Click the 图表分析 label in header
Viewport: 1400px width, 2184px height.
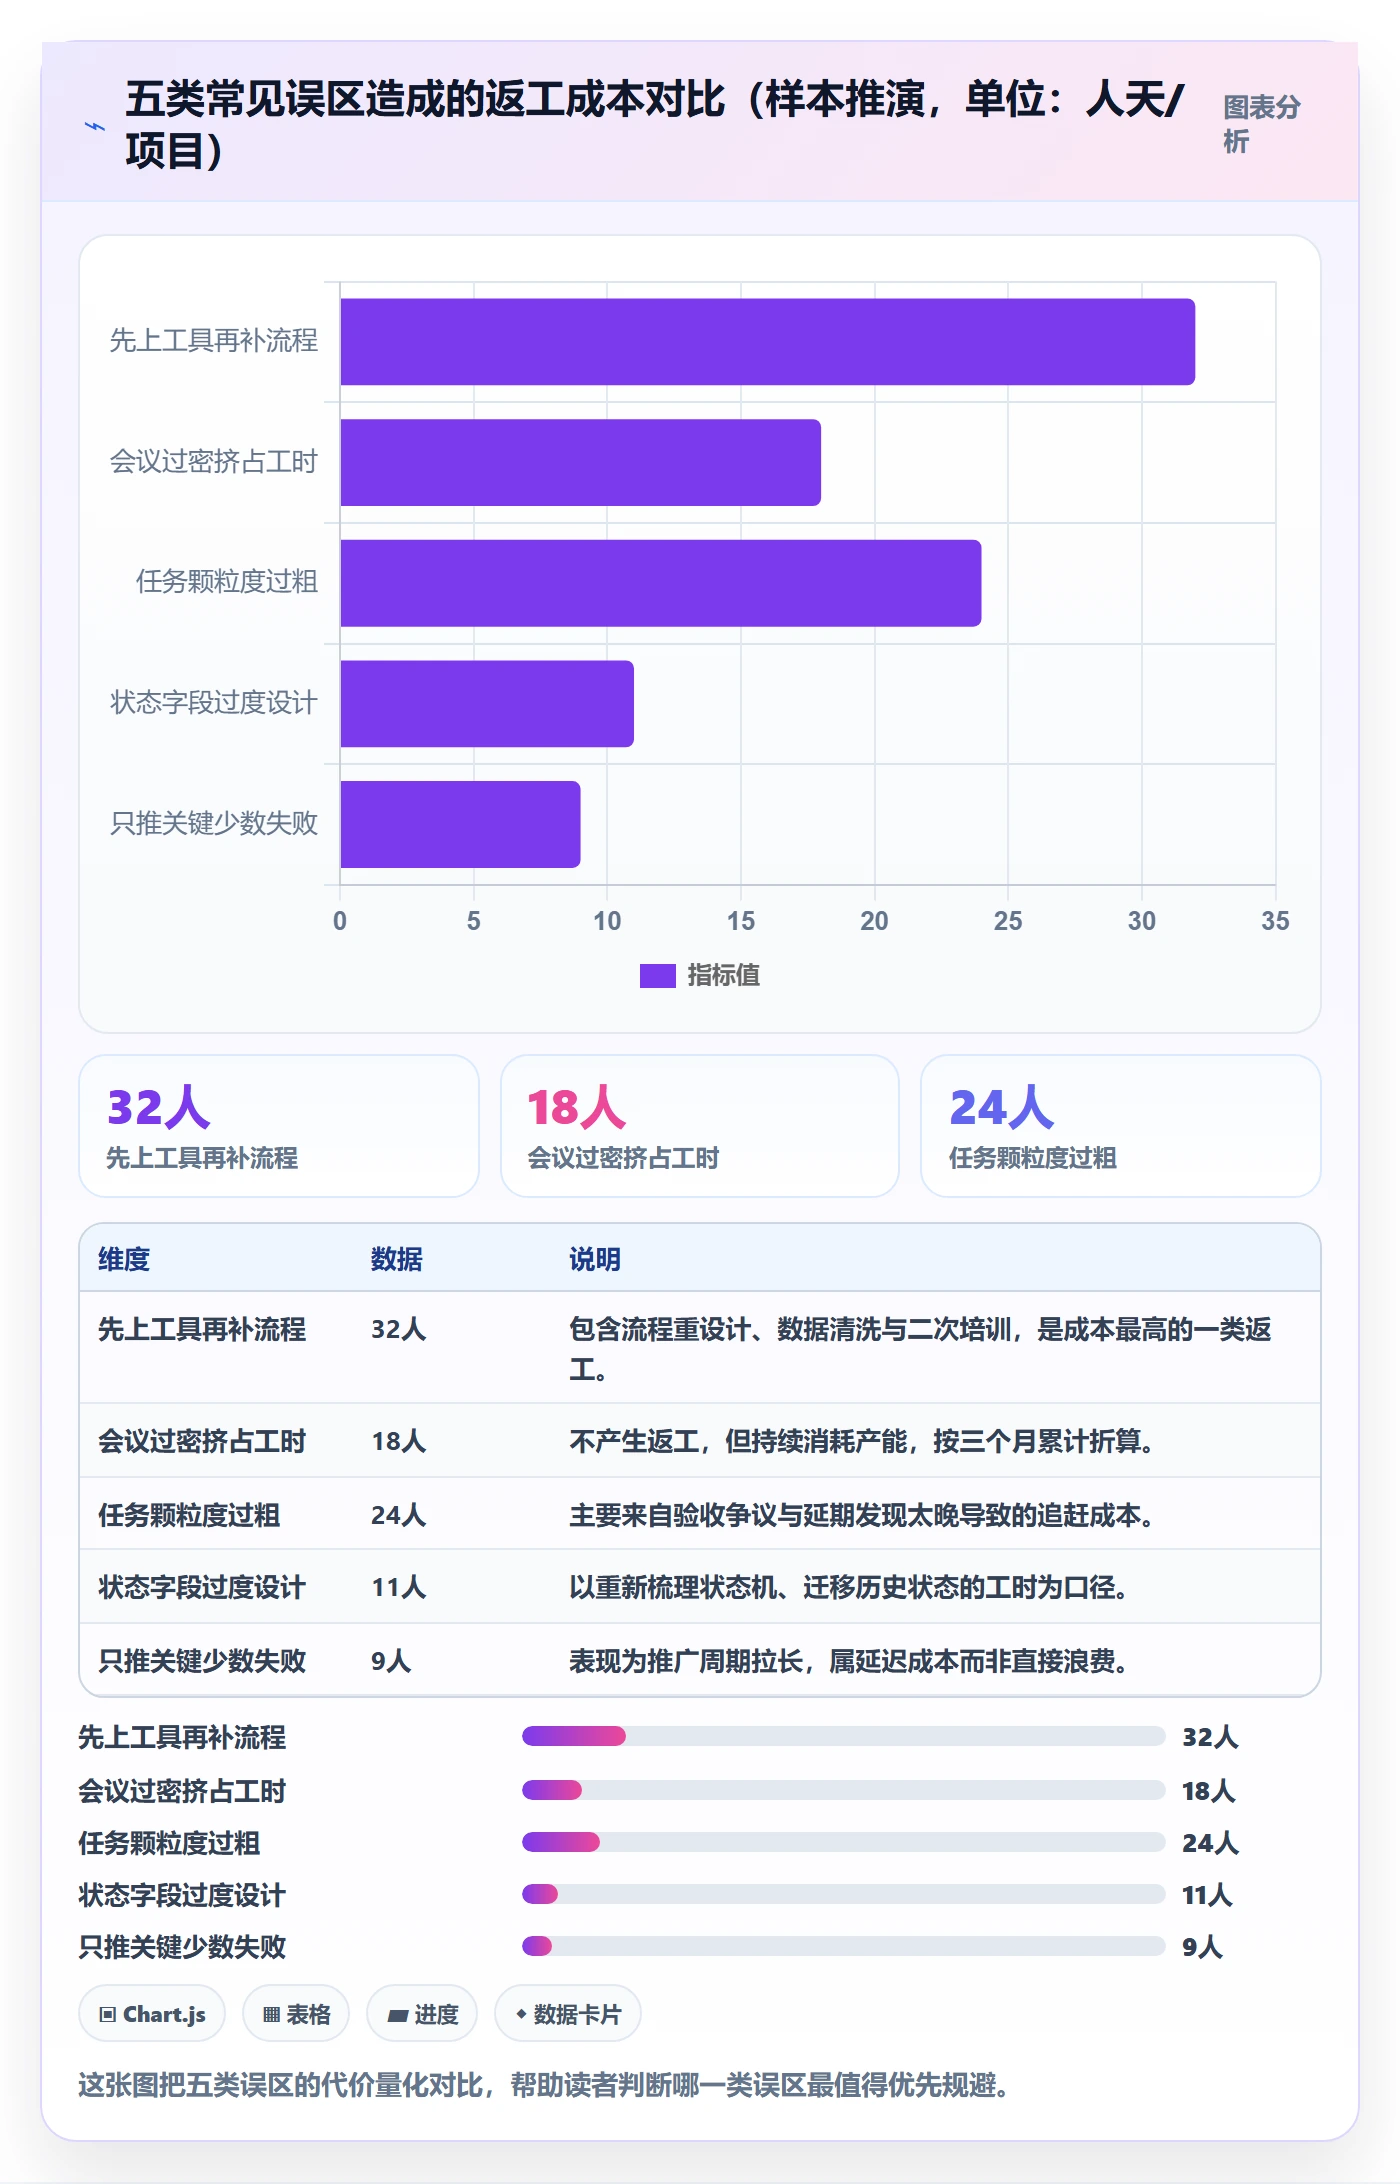(x=1262, y=124)
